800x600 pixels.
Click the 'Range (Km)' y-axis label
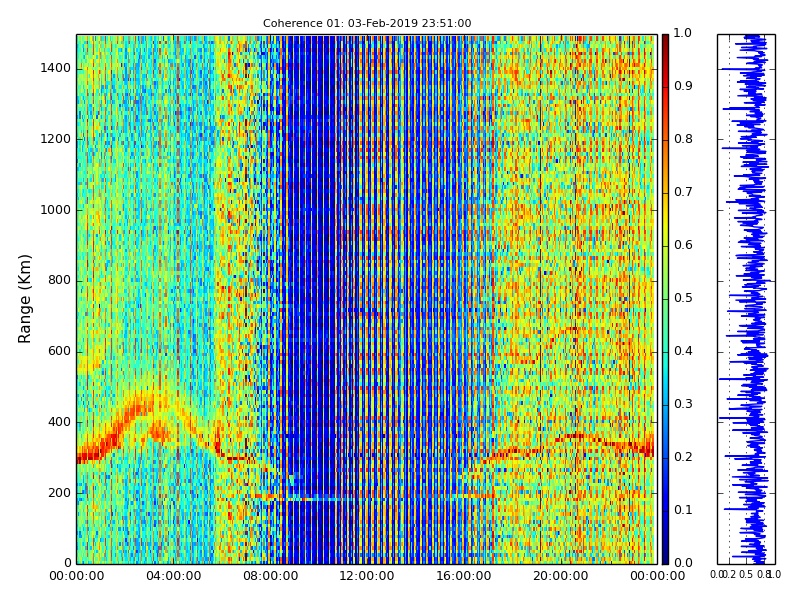(x=24, y=299)
